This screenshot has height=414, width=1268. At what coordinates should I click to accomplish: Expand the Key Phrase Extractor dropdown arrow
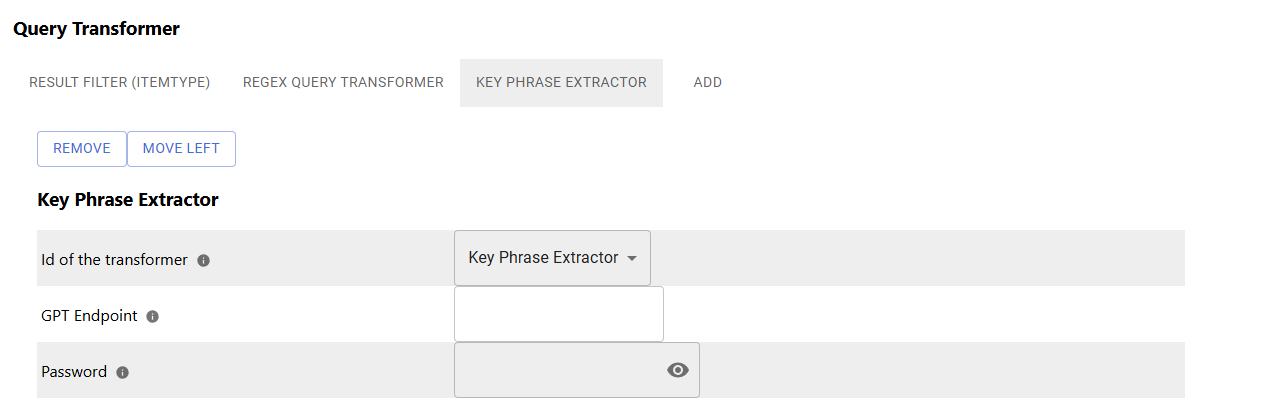pyautogui.click(x=632, y=258)
